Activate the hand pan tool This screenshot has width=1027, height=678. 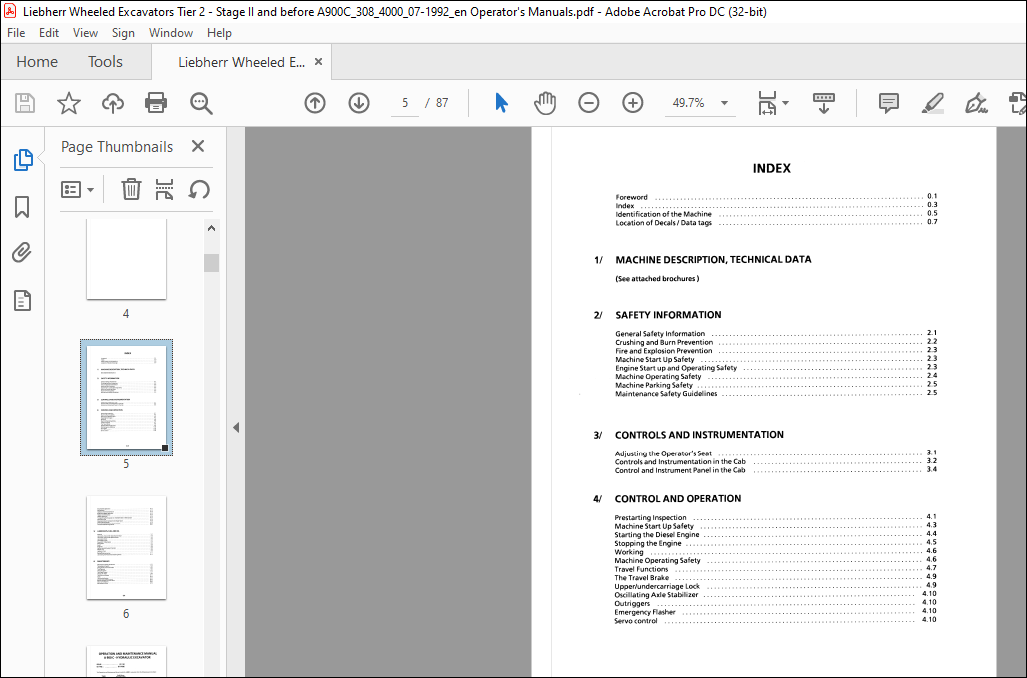545,103
